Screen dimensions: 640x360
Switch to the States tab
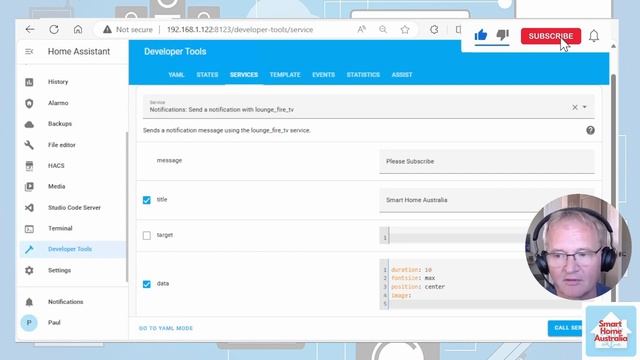(207, 75)
